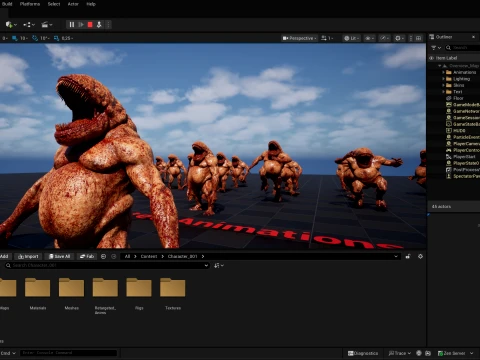Collapse the Overview_Map root in Outliner

click(440, 66)
